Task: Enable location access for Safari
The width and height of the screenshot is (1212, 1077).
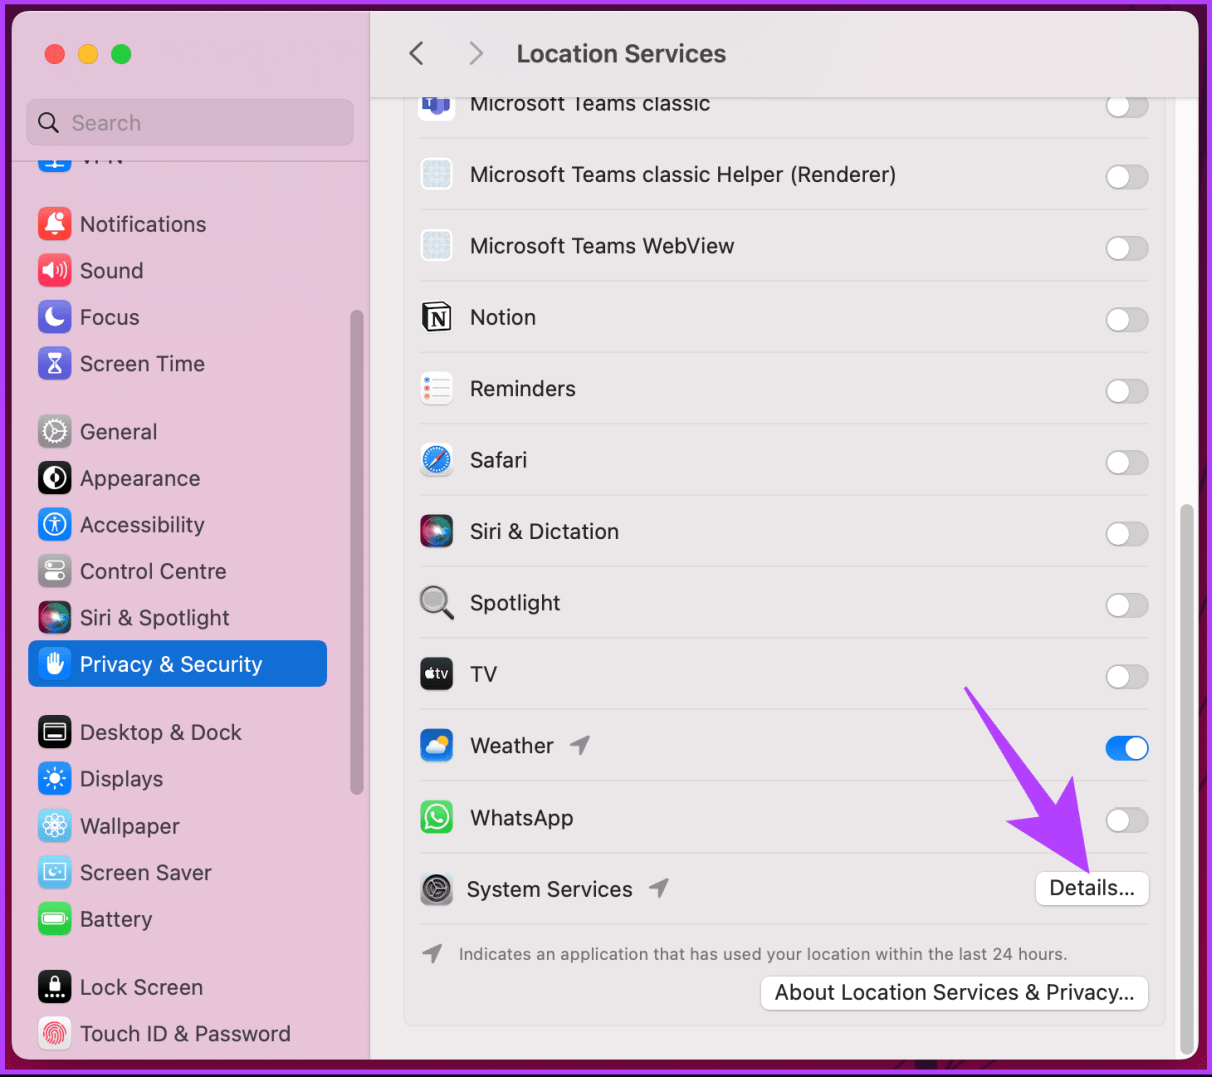Action: click(1127, 462)
